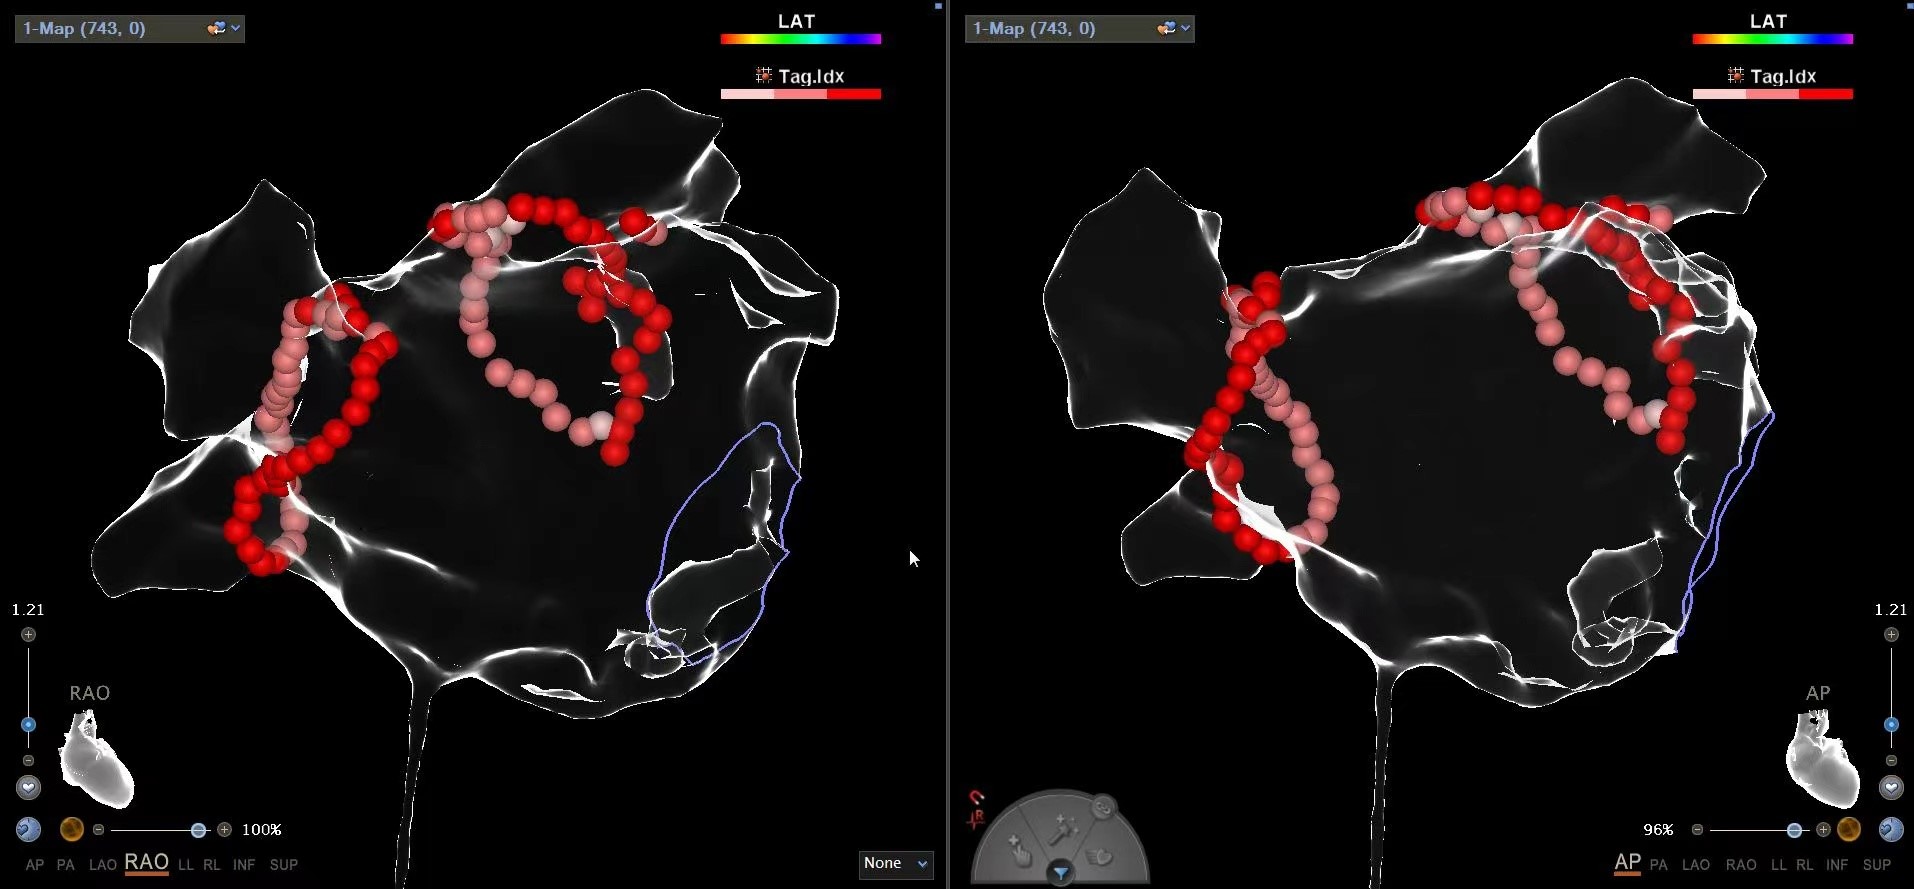Click the heart-in-hand icon in radial menu
Viewport: 1914px width, 889px height.
(1101, 856)
